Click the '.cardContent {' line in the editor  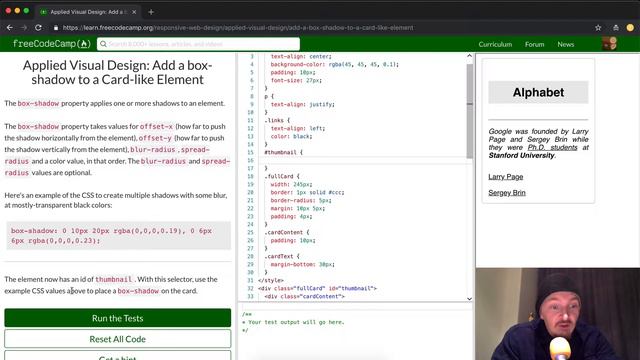[x=287, y=232]
